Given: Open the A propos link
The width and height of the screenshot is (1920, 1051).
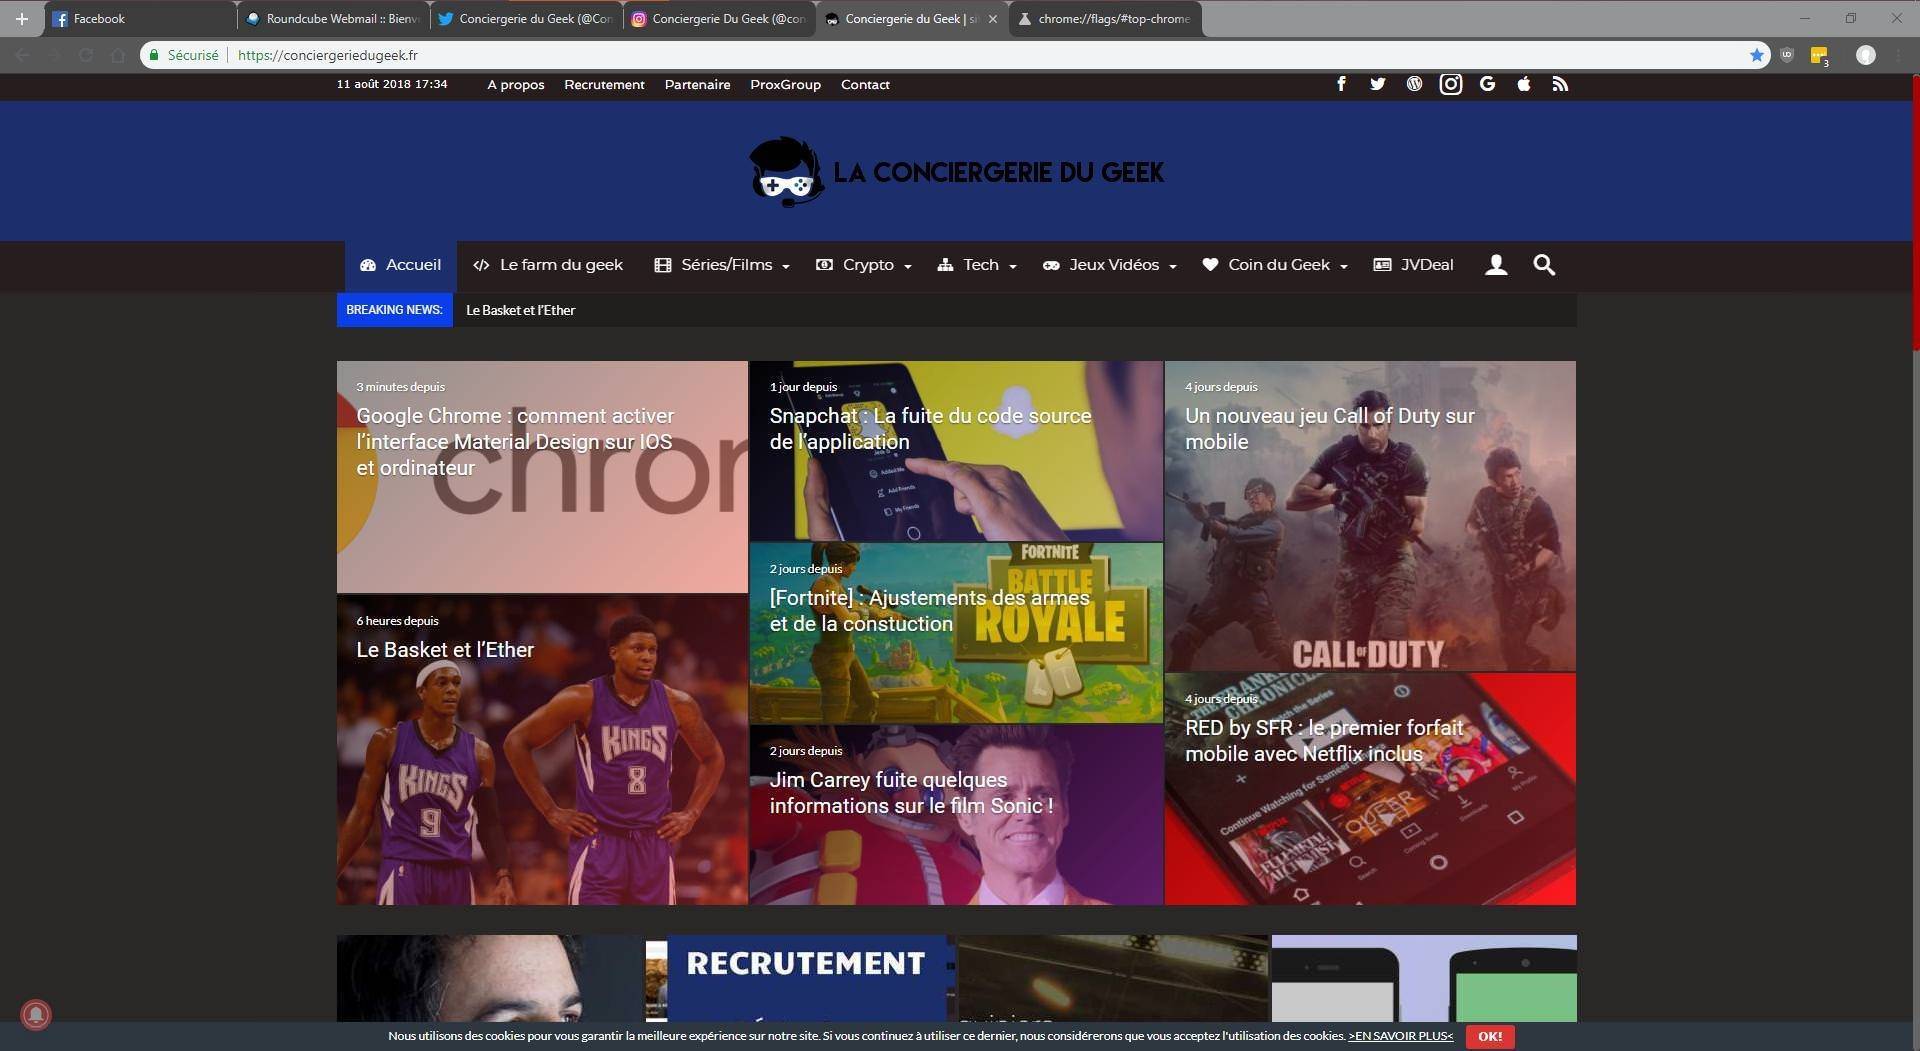Looking at the screenshot, I should click(516, 85).
